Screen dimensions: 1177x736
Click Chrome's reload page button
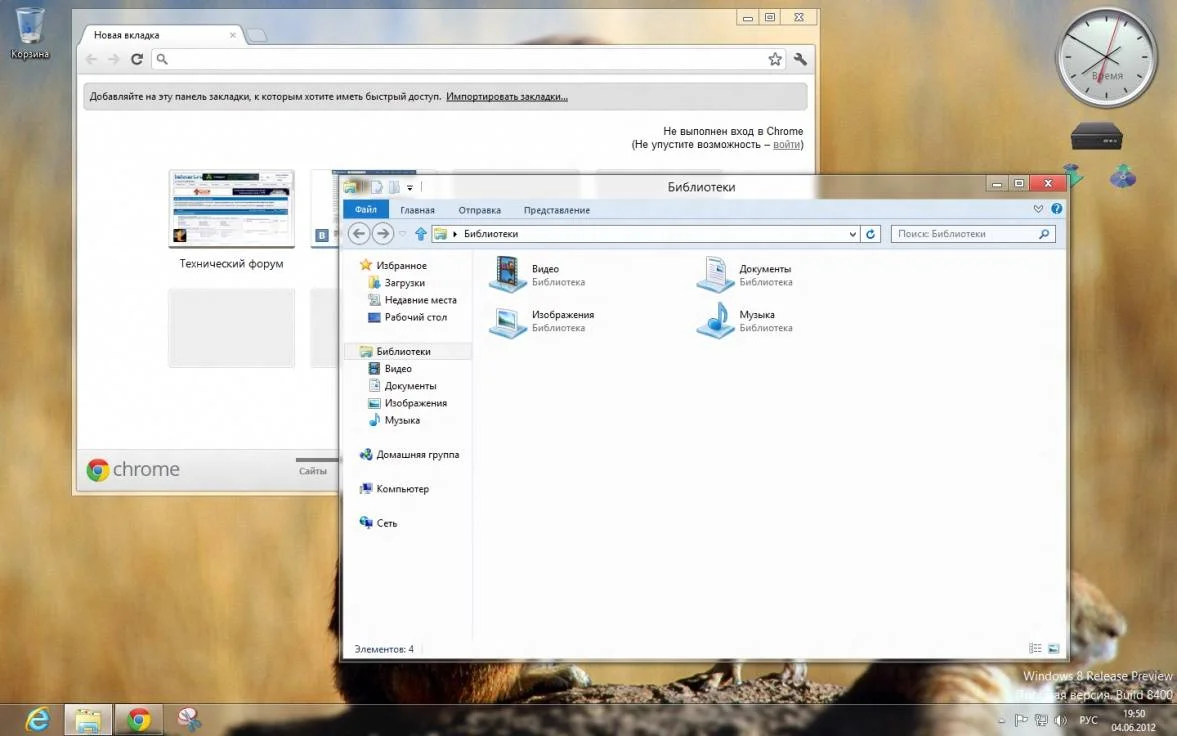tap(137, 59)
